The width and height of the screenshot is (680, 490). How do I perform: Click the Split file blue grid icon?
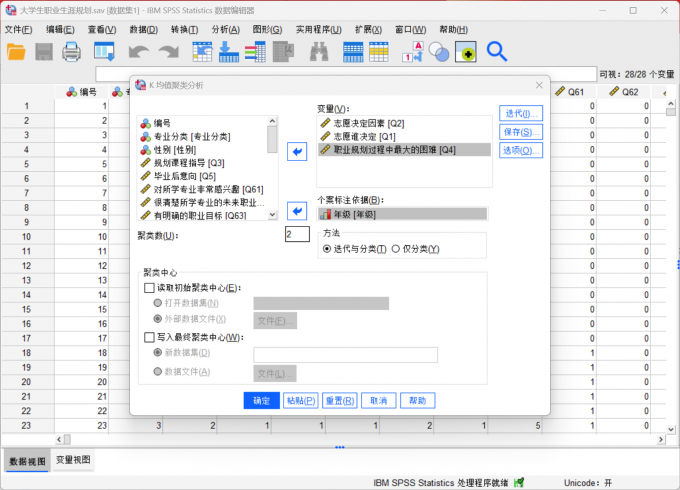click(353, 52)
